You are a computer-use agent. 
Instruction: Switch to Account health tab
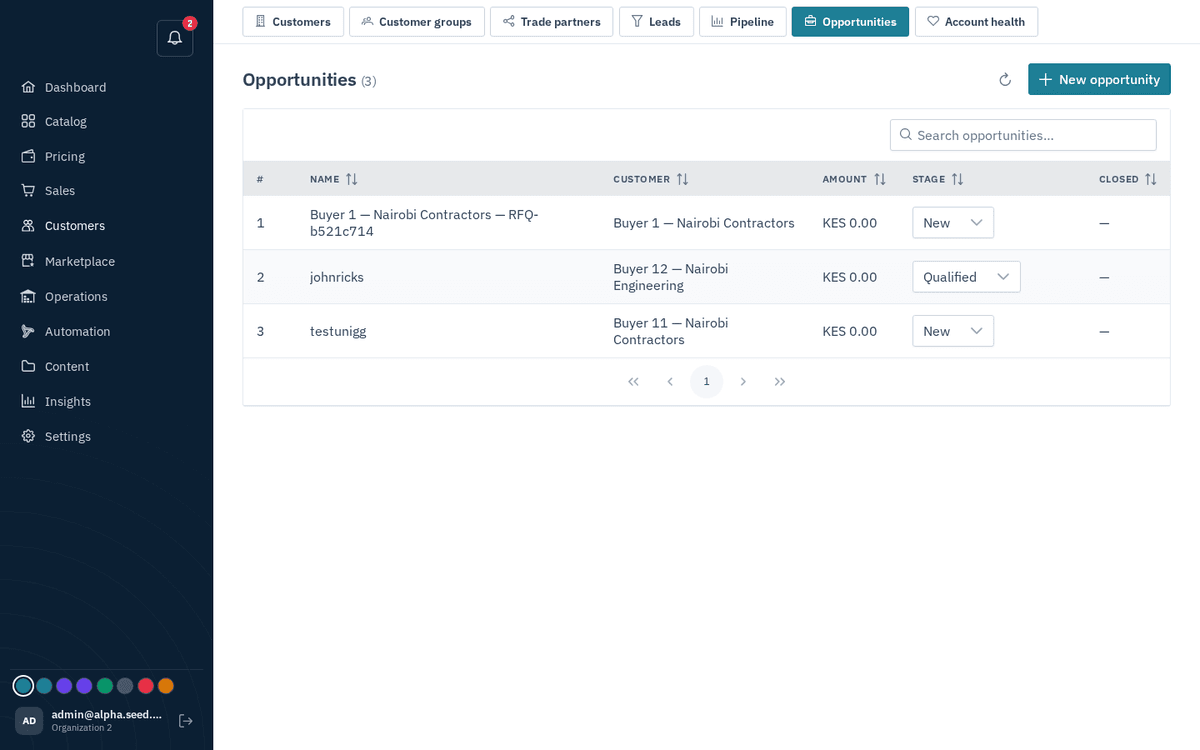[976, 22]
